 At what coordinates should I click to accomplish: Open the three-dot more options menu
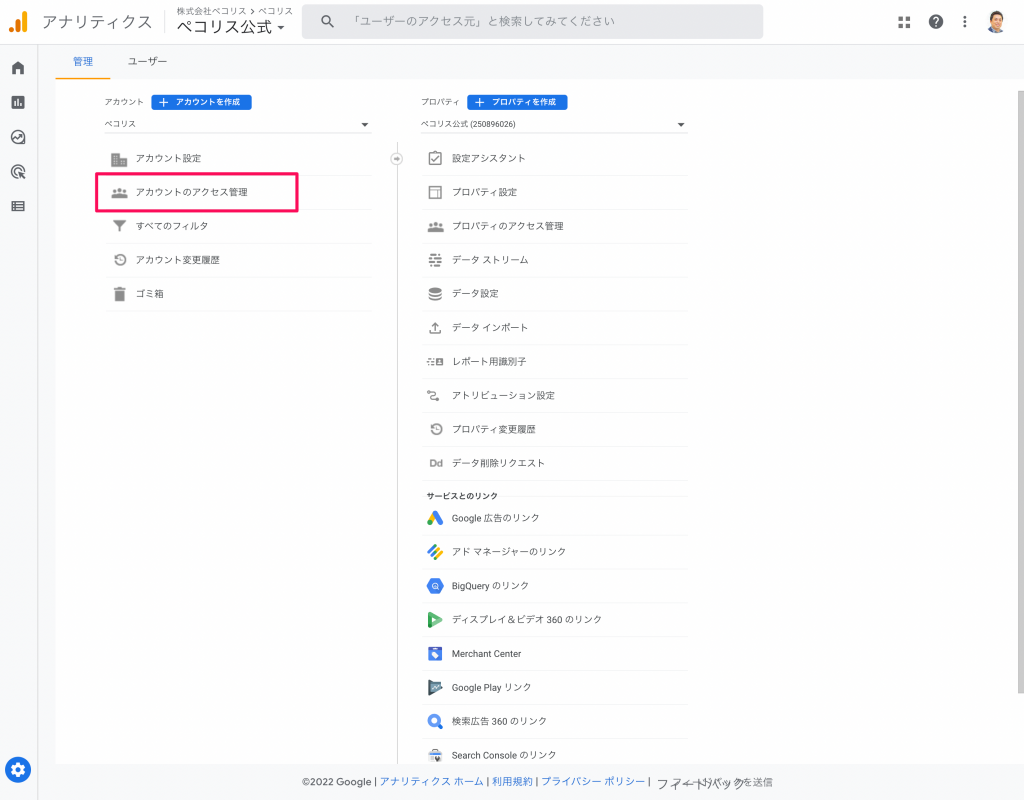(x=965, y=22)
